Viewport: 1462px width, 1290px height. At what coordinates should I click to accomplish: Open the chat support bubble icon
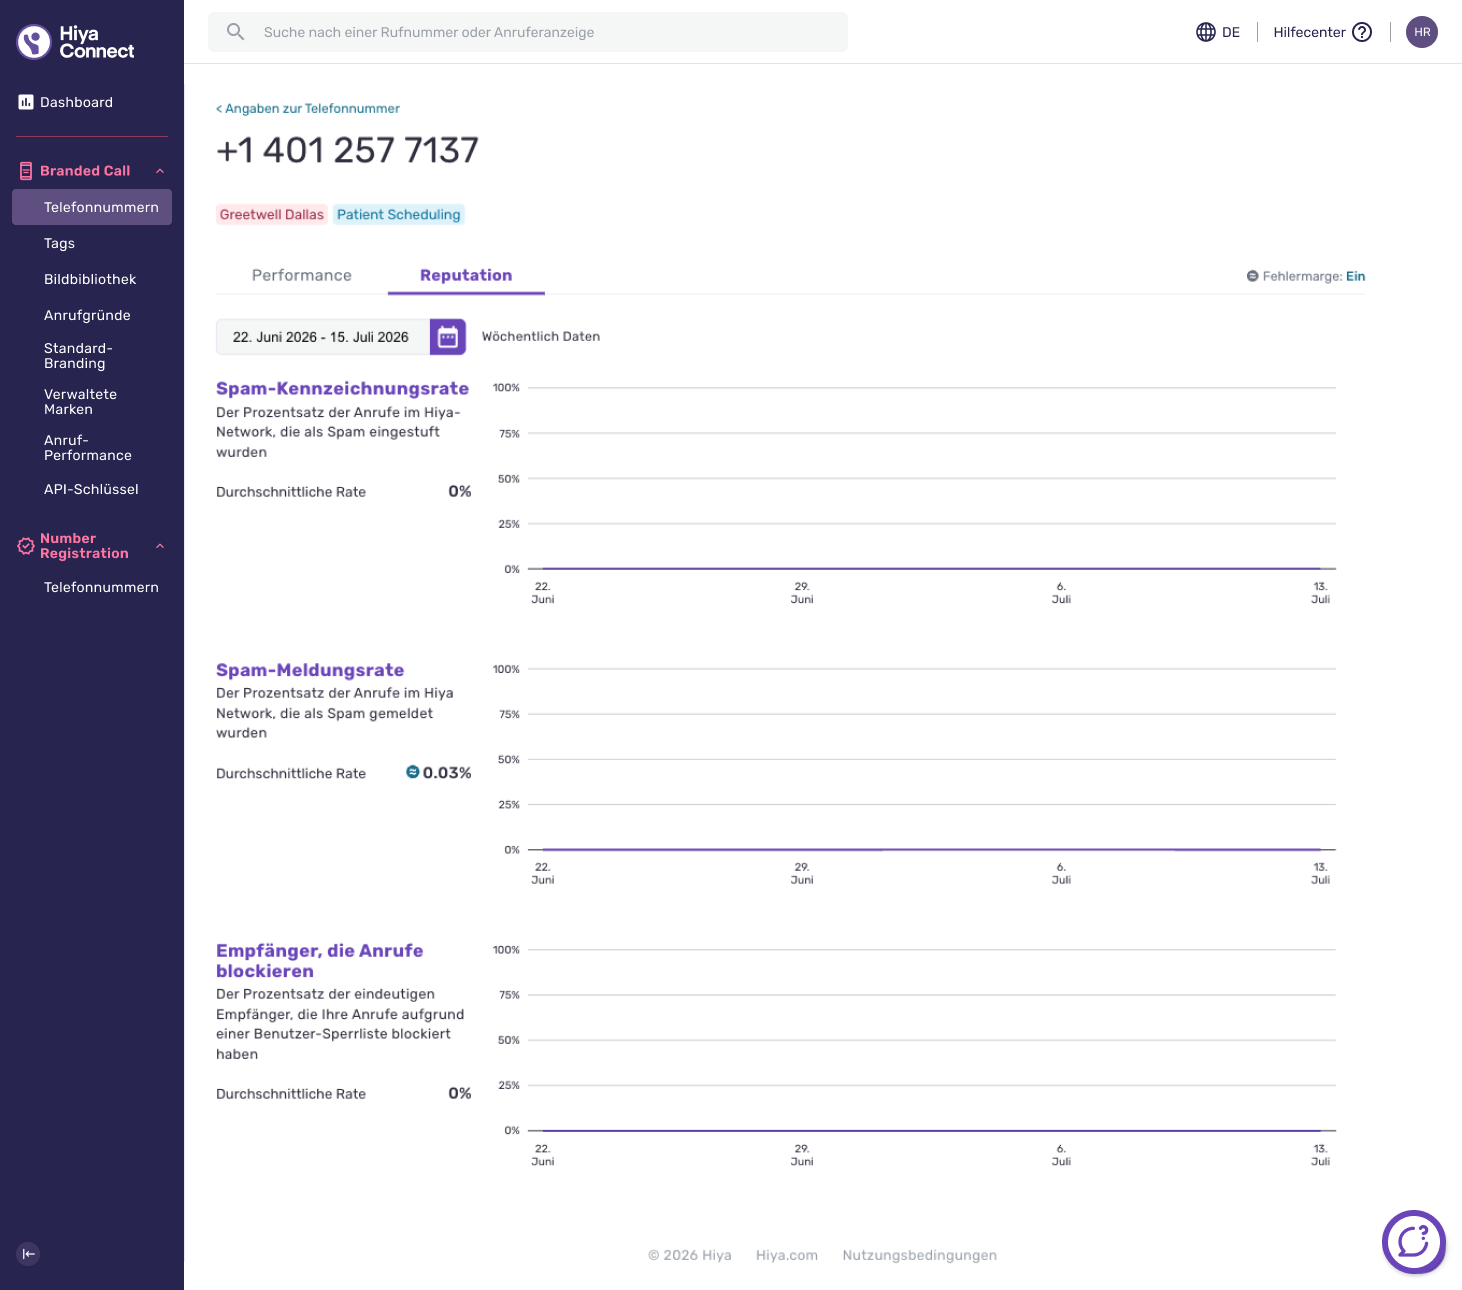coord(1414,1242)
